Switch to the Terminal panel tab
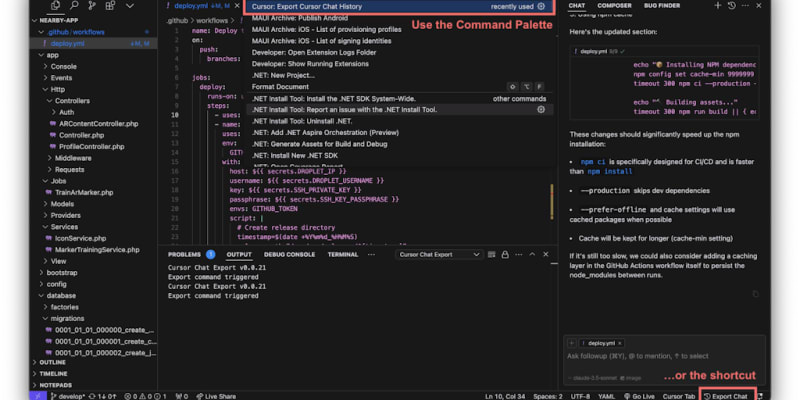 click(x=342, y=254)
